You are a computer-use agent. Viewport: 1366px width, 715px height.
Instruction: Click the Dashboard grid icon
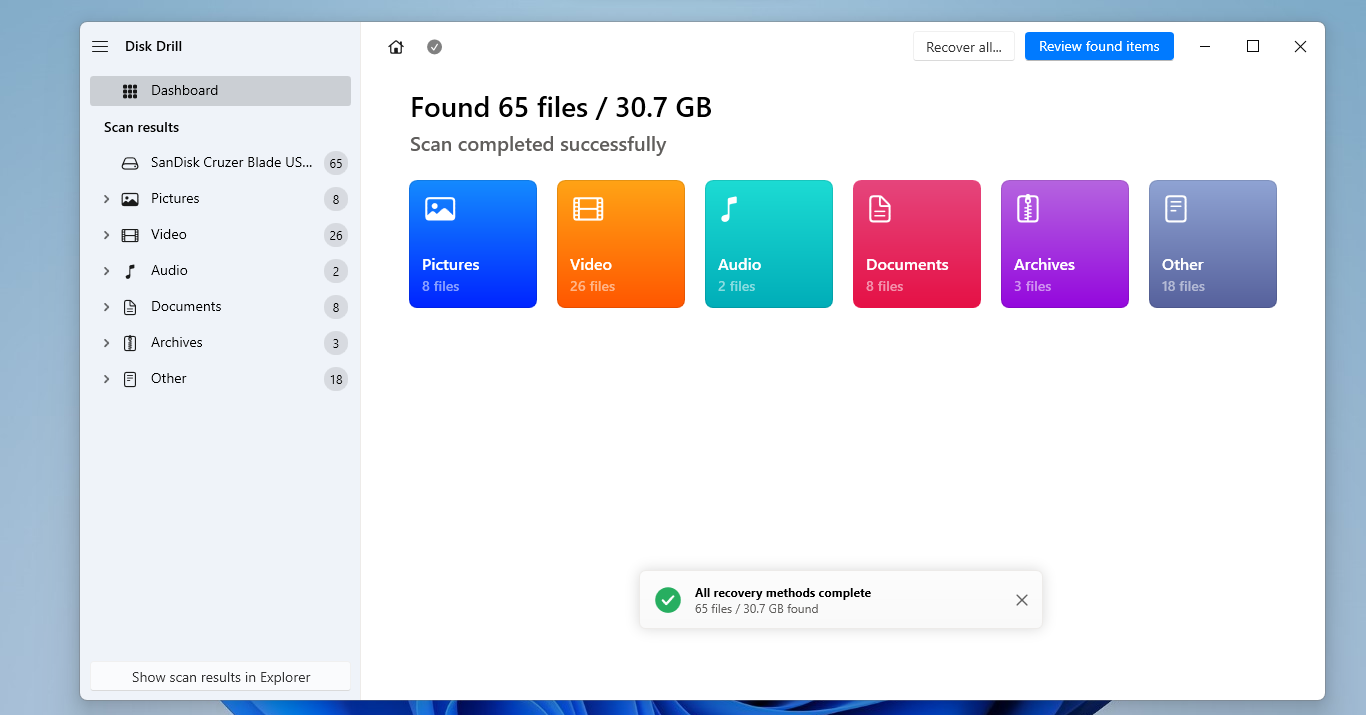click(x=130, y=91)
